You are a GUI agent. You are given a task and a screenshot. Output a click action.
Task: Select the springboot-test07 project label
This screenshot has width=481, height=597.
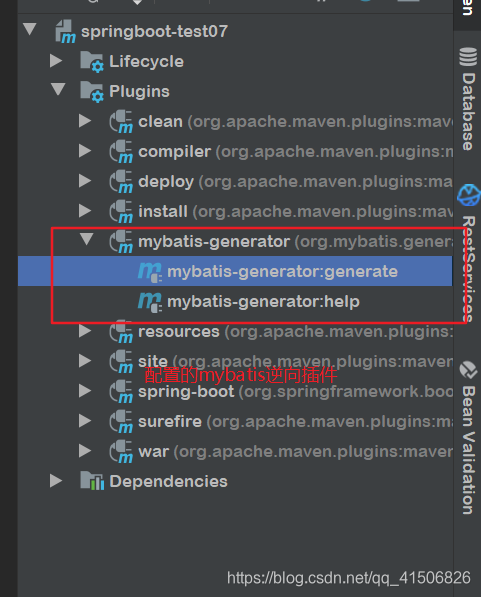pos(154,31)
